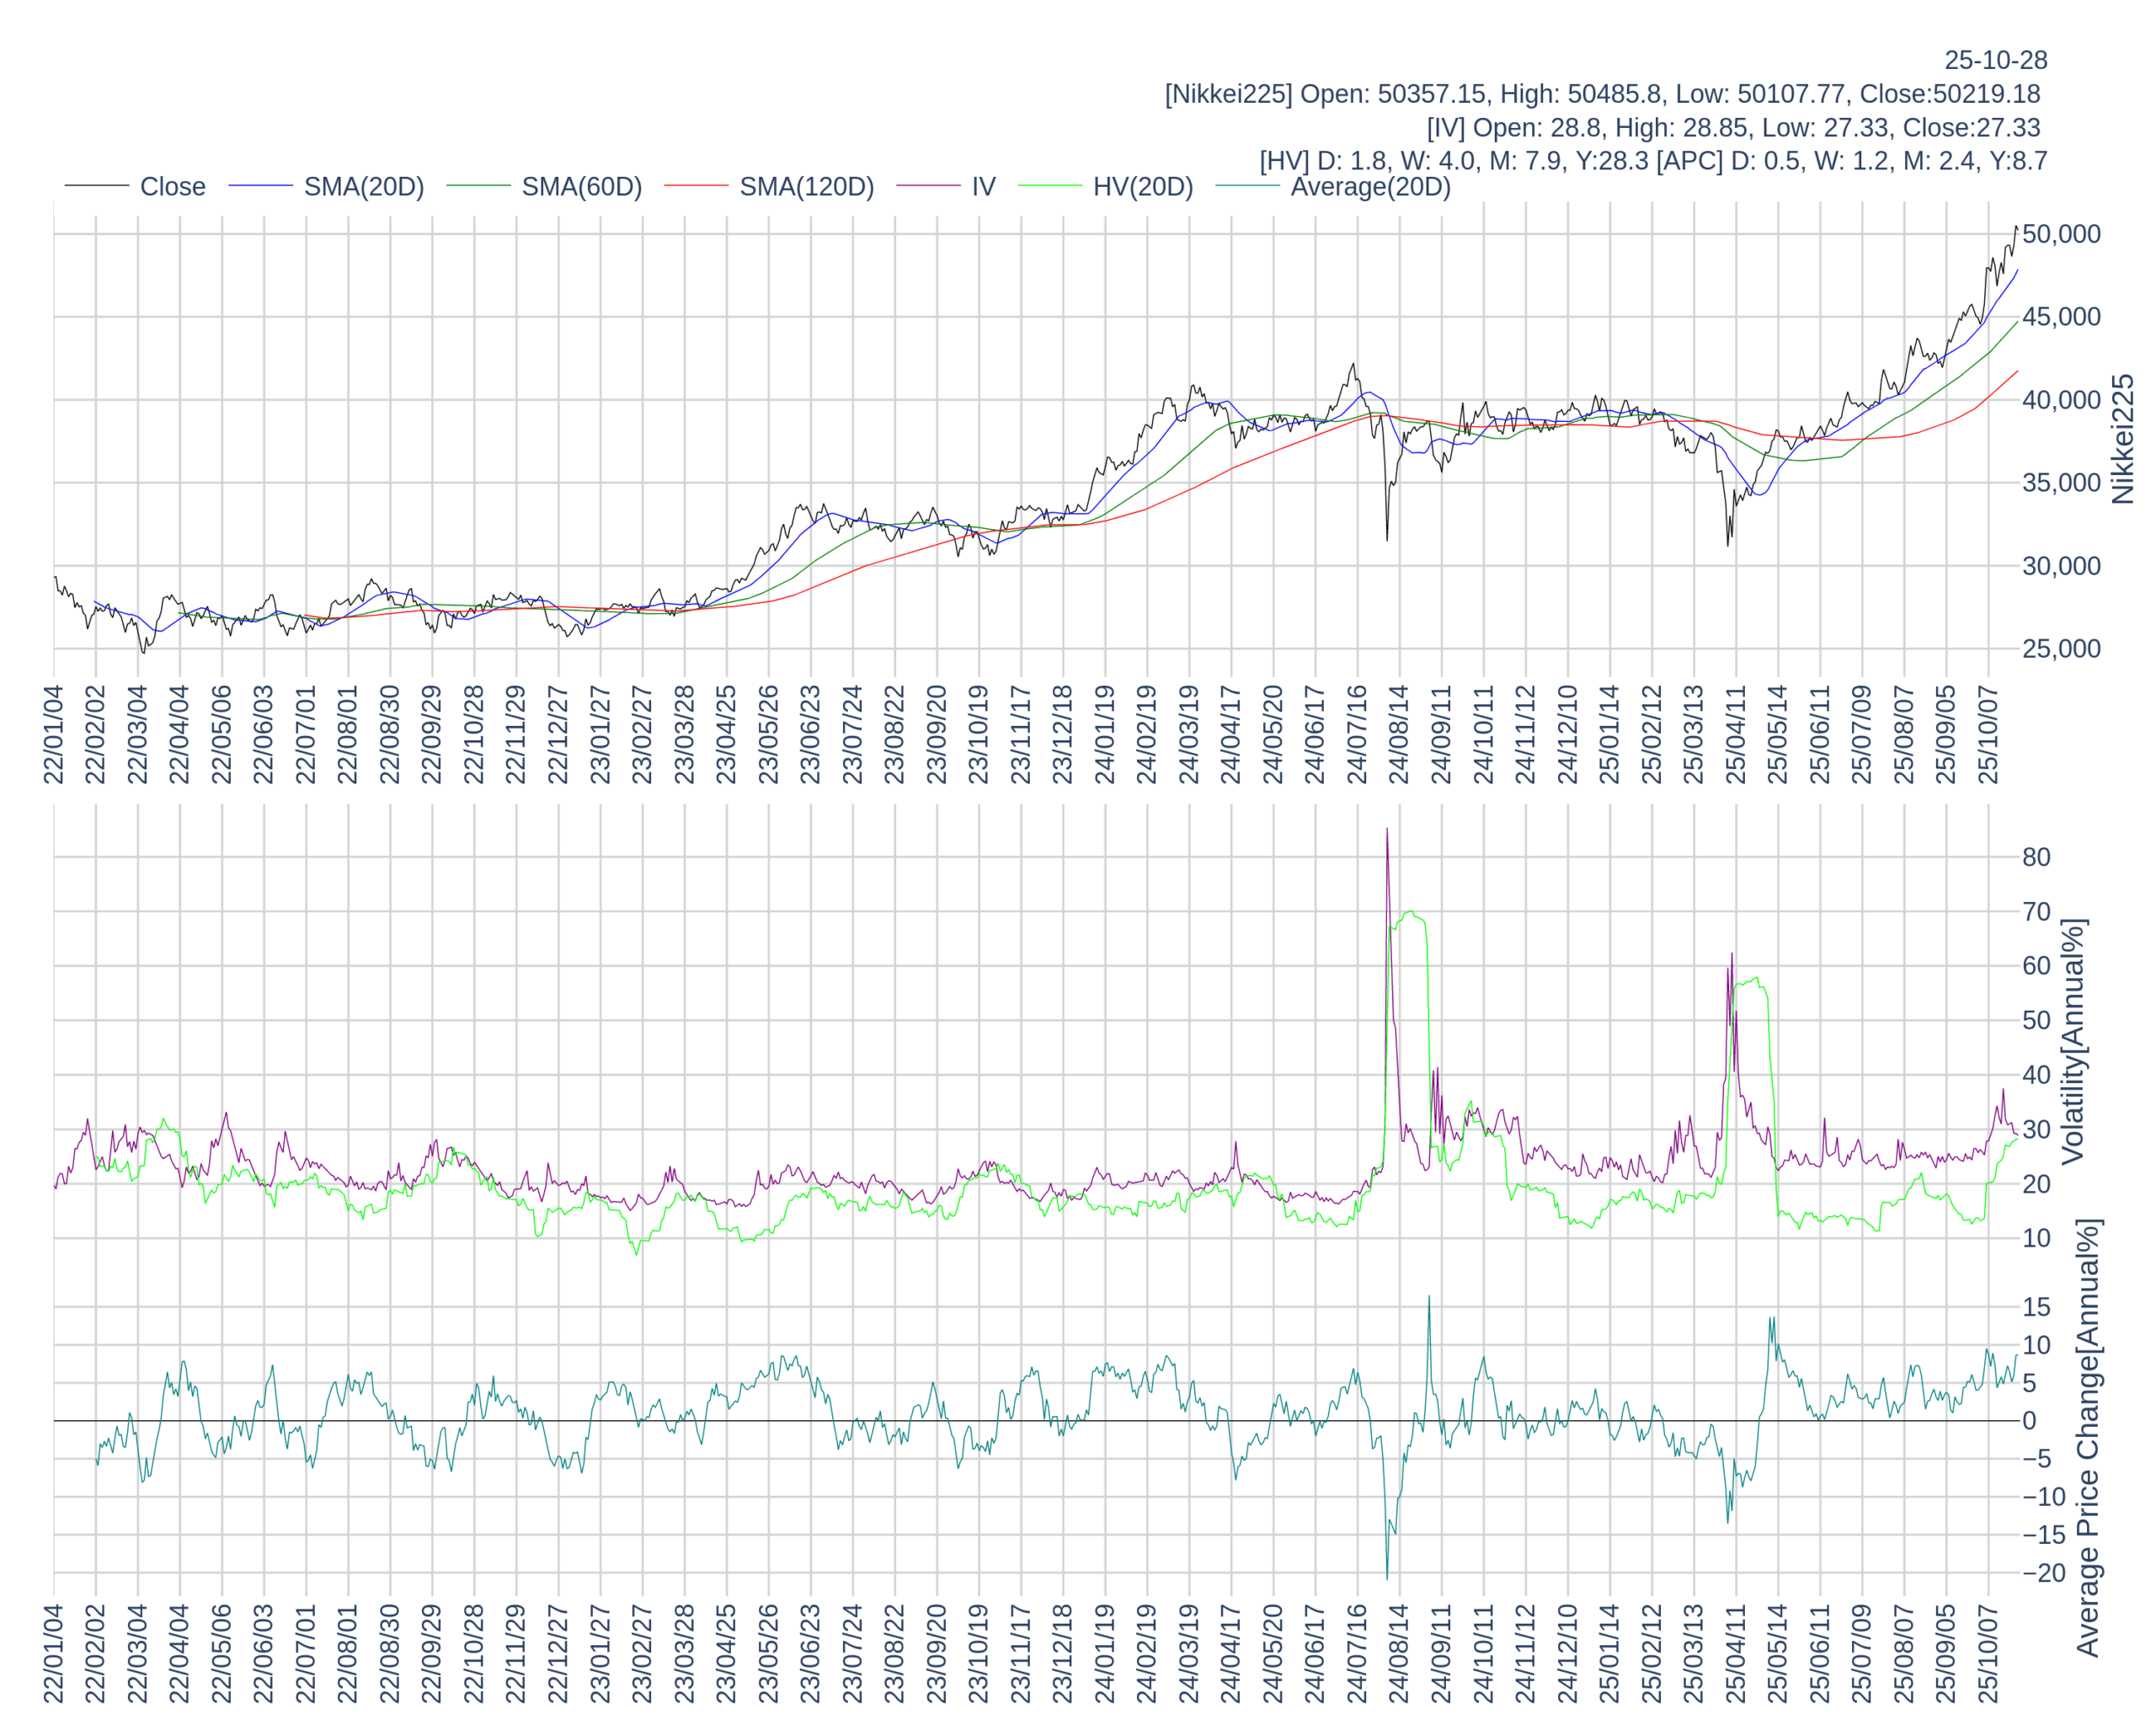This screenshot has height=1725, width=2156.
Task: Click the Nikkei225 y-axis title
Action: pyautogui.click(x=2122, y=439)
